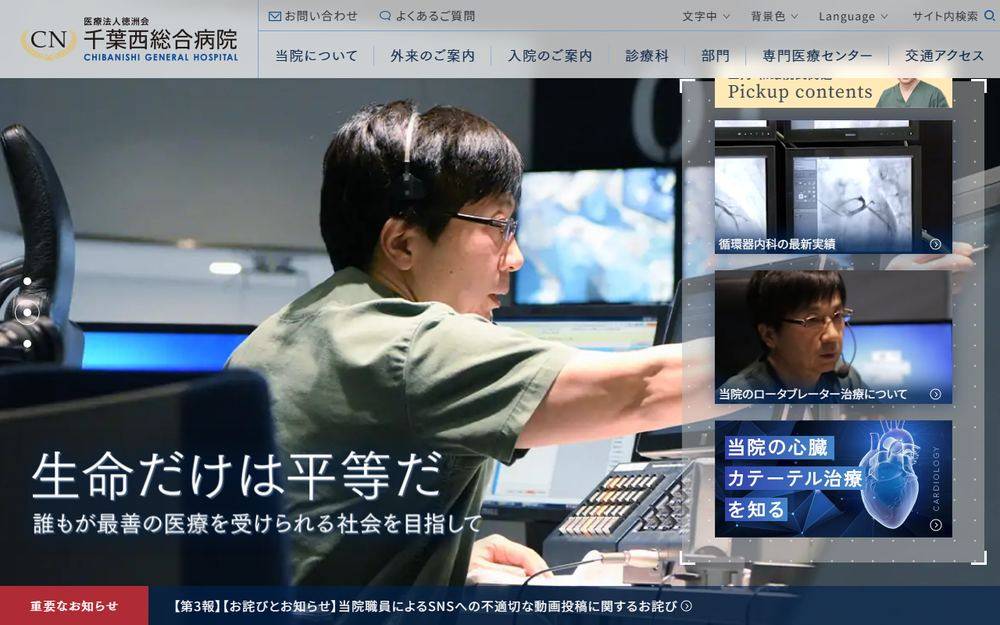
Task: Open the 第3報 お詫びとお知らせ notice link
Action: tap(425, 606)
